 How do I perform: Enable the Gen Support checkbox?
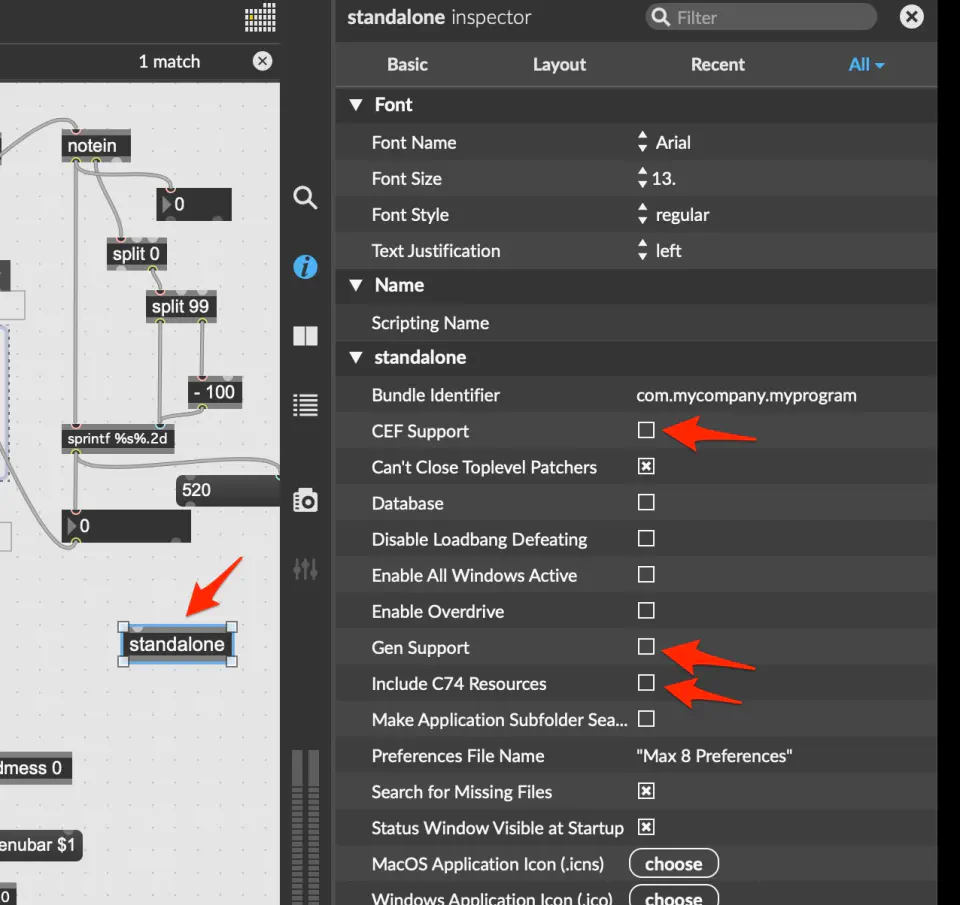(646, 647)
